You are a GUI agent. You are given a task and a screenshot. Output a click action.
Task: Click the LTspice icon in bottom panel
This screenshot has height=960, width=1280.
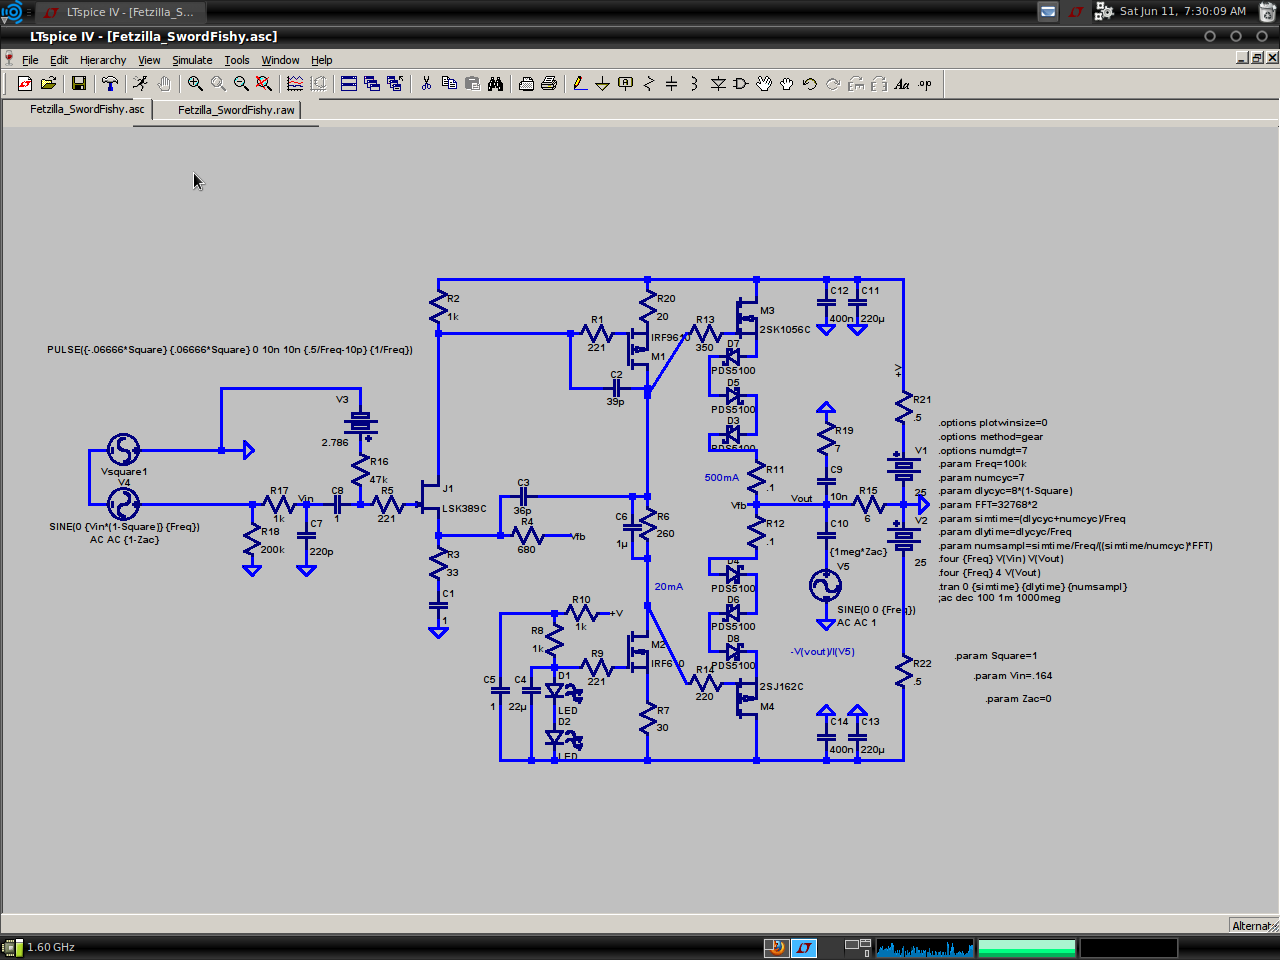point(804,947)
